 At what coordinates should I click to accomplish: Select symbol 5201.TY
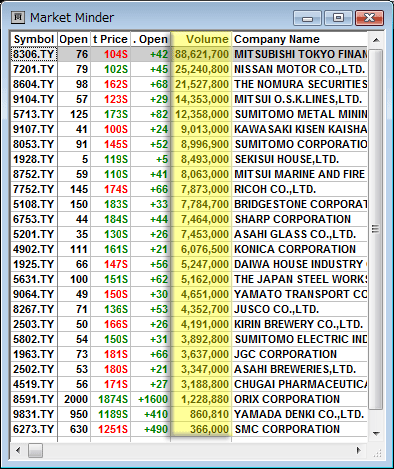click(x=33, y=234)
